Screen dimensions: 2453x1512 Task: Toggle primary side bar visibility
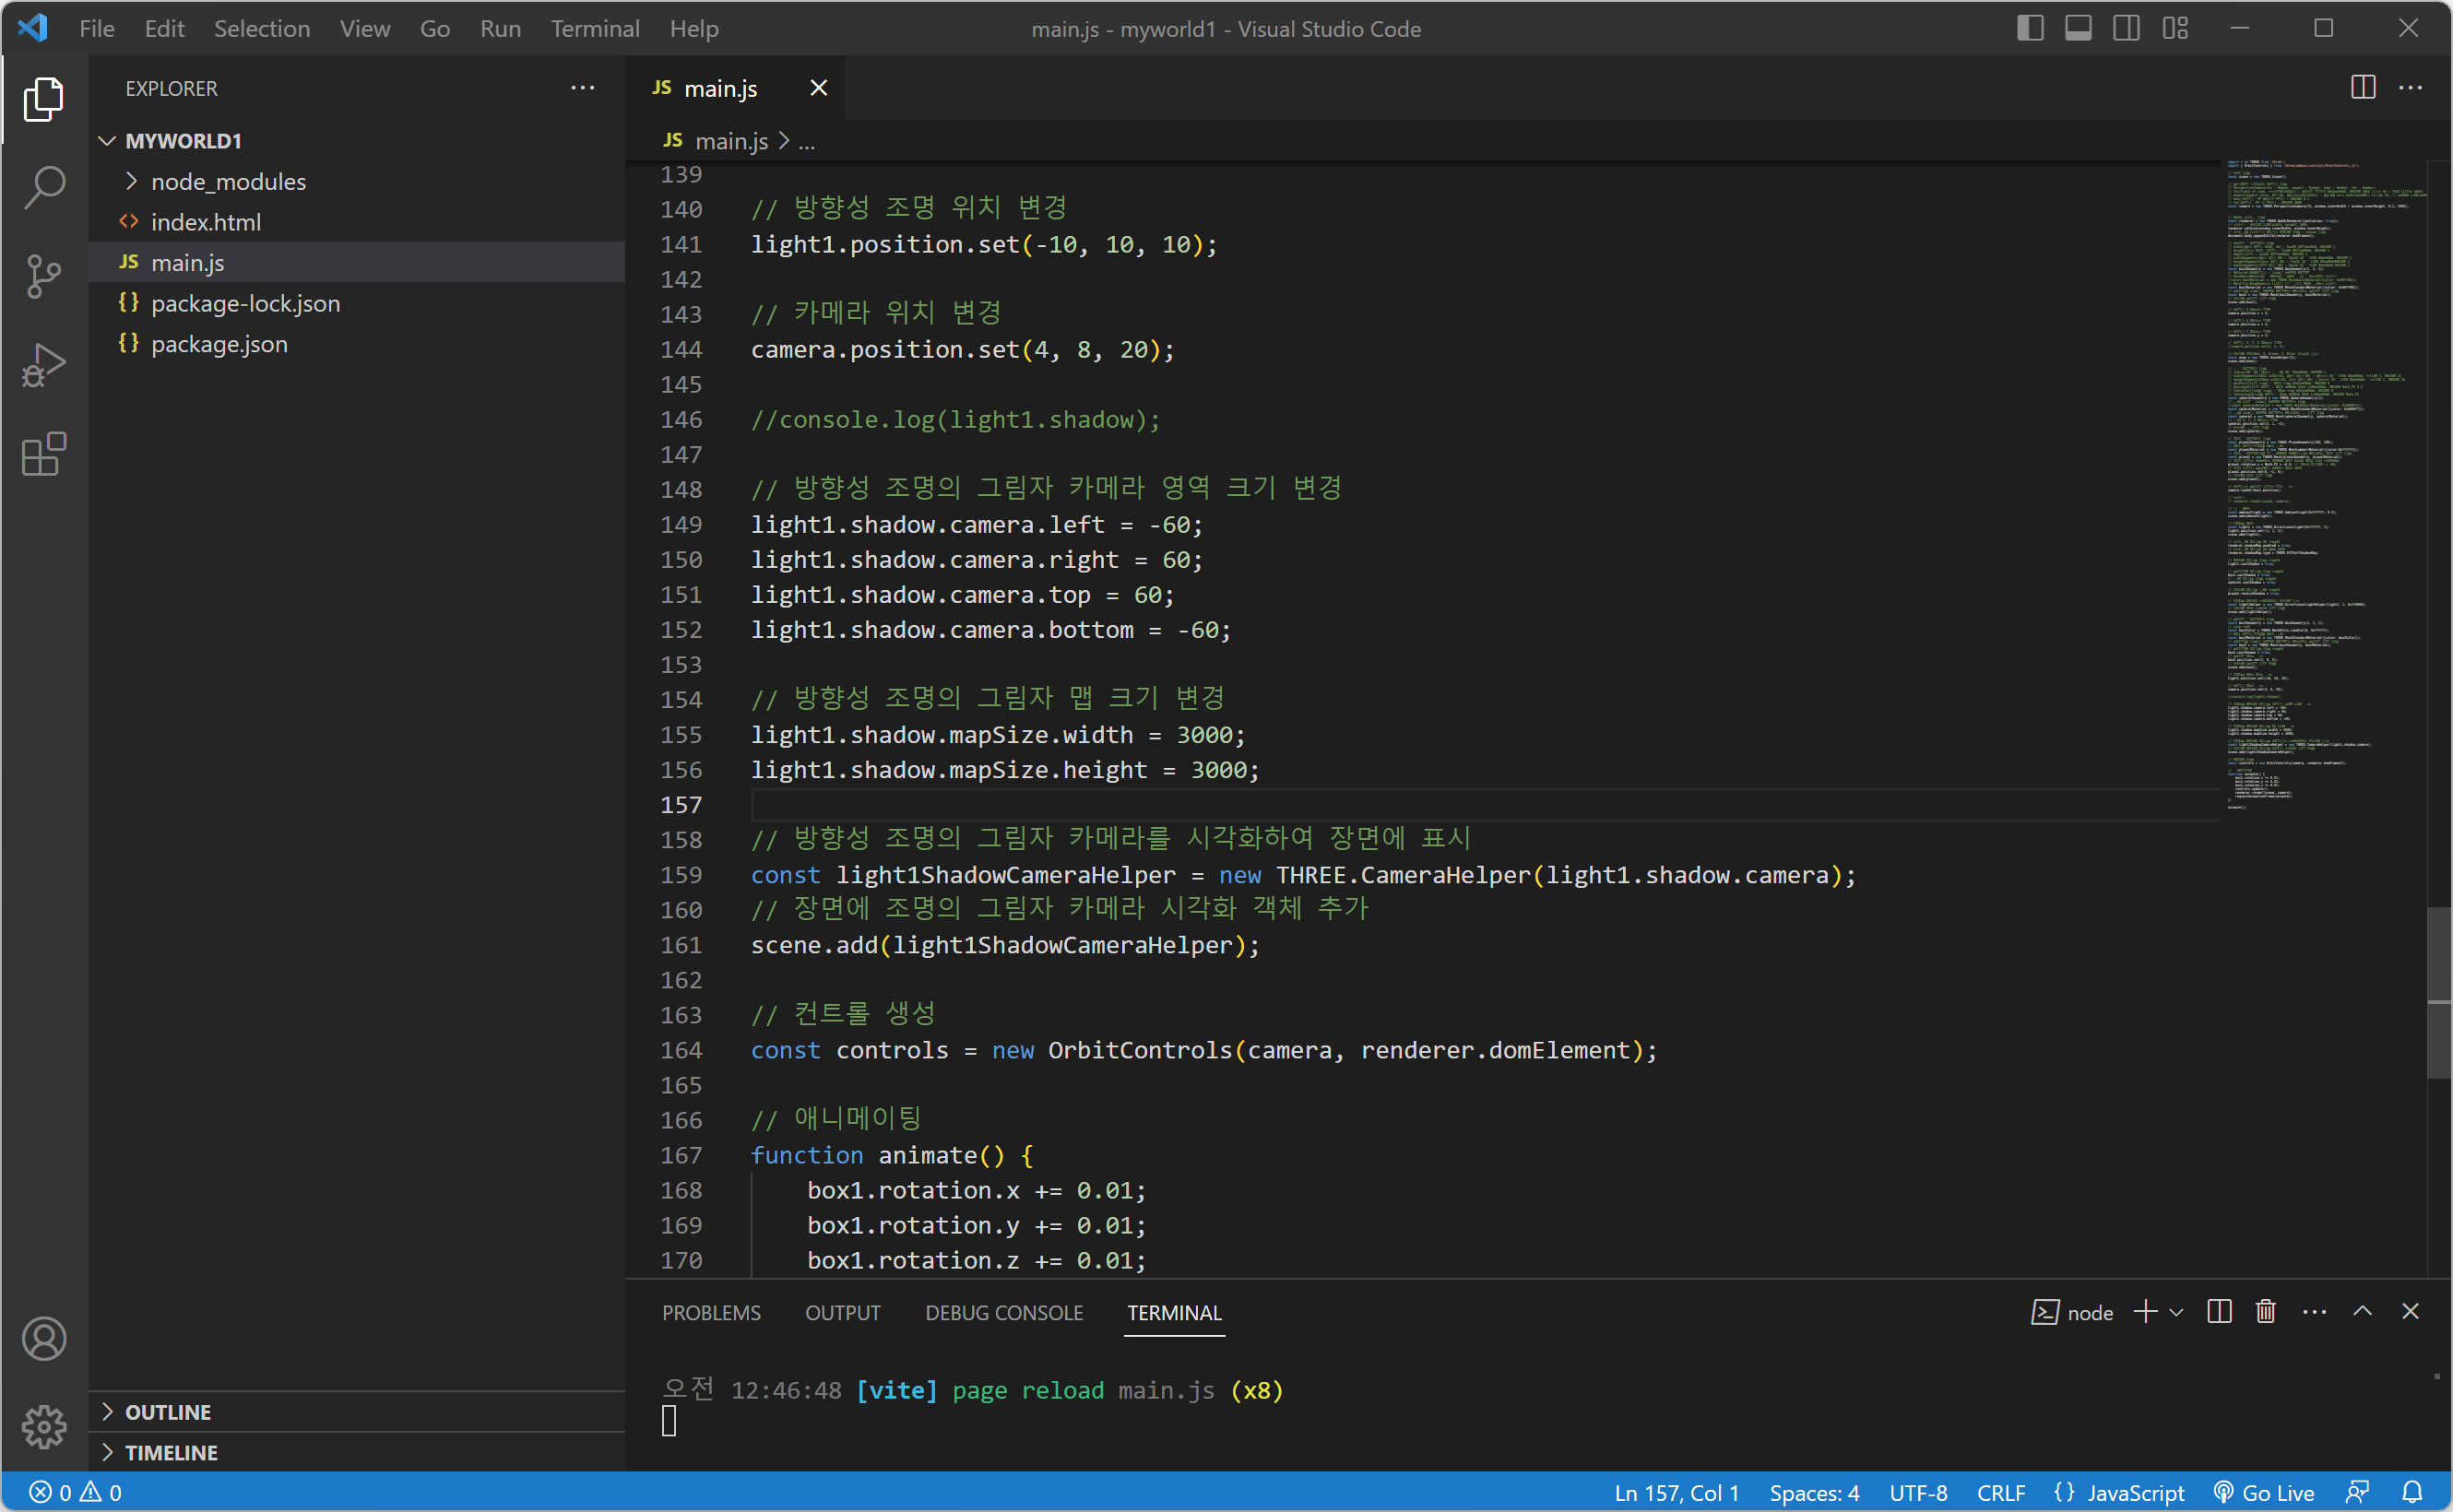pyautogui.click(x=2030, y=28)
